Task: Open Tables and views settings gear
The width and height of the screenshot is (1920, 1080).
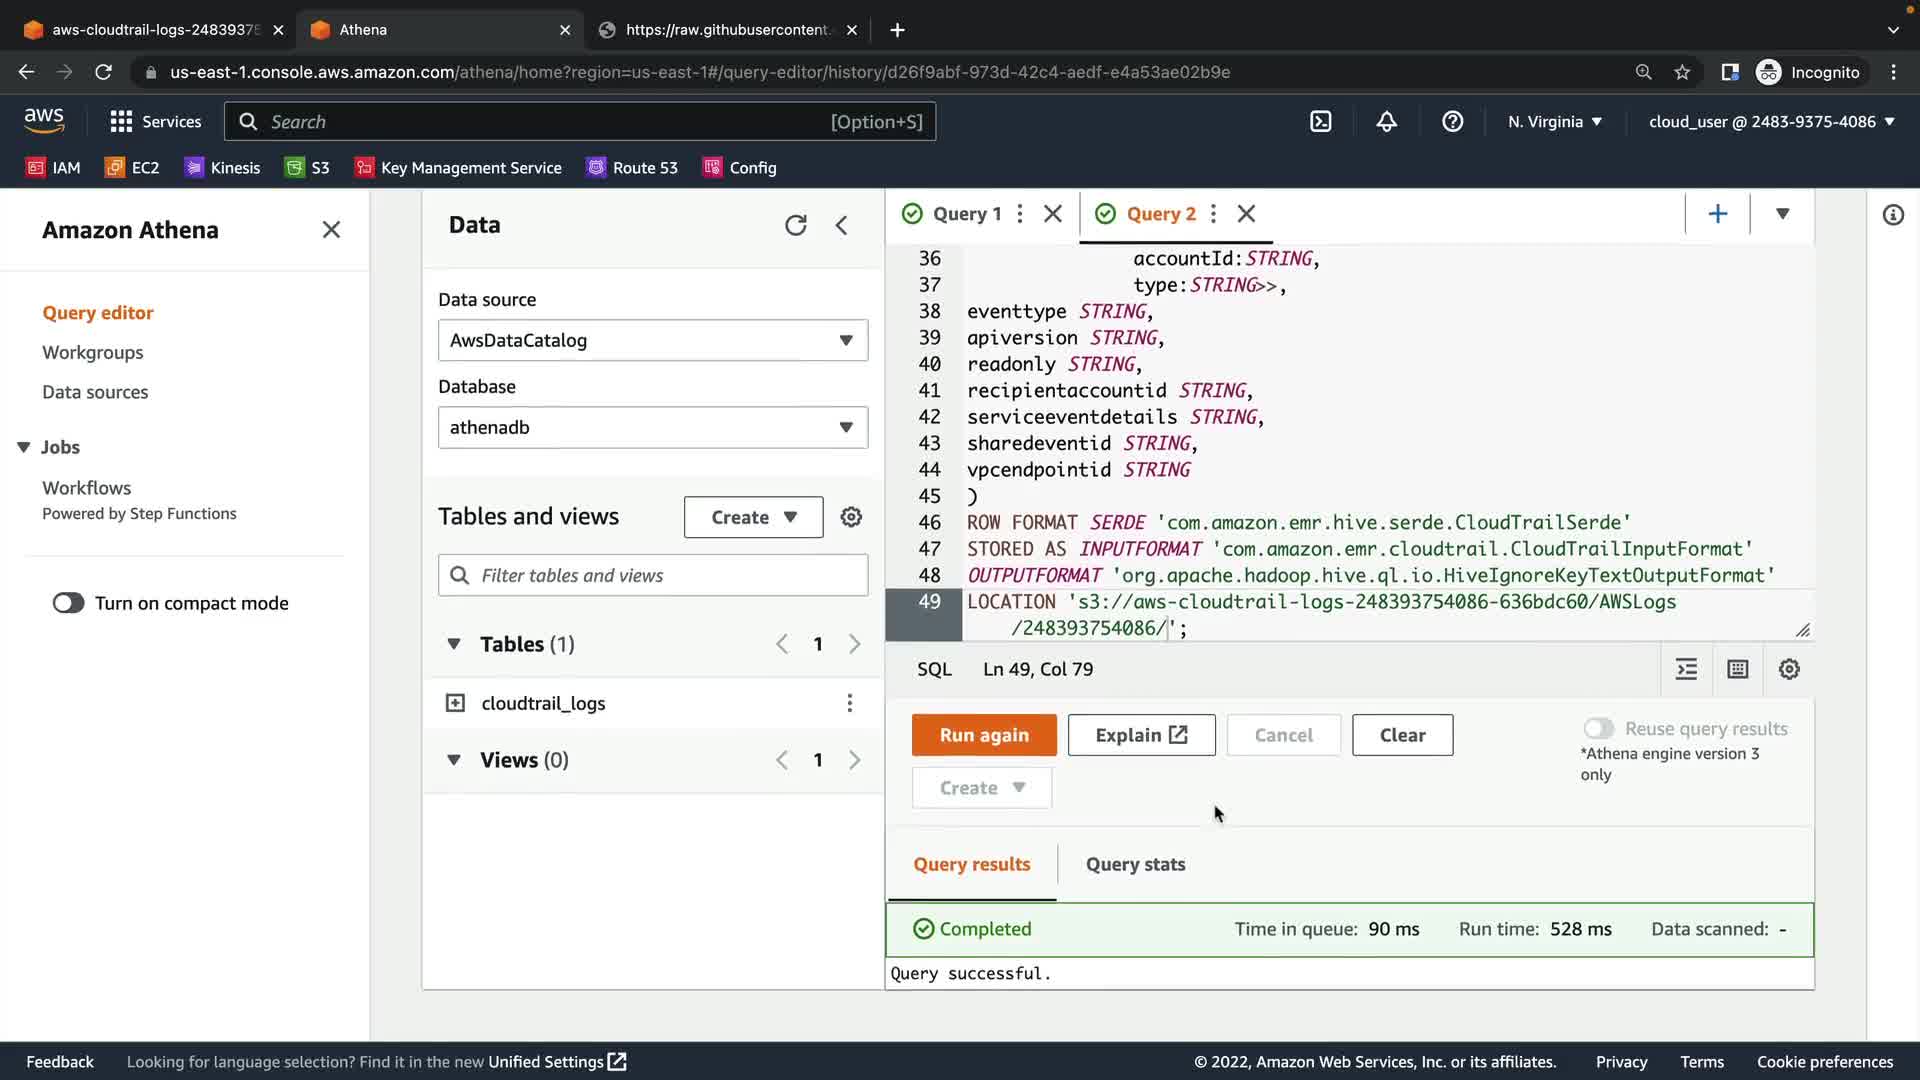Action: pos(851,517)
